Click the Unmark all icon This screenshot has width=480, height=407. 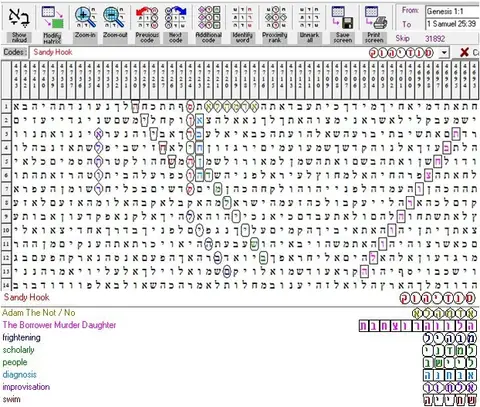click(x=309, y=17)
